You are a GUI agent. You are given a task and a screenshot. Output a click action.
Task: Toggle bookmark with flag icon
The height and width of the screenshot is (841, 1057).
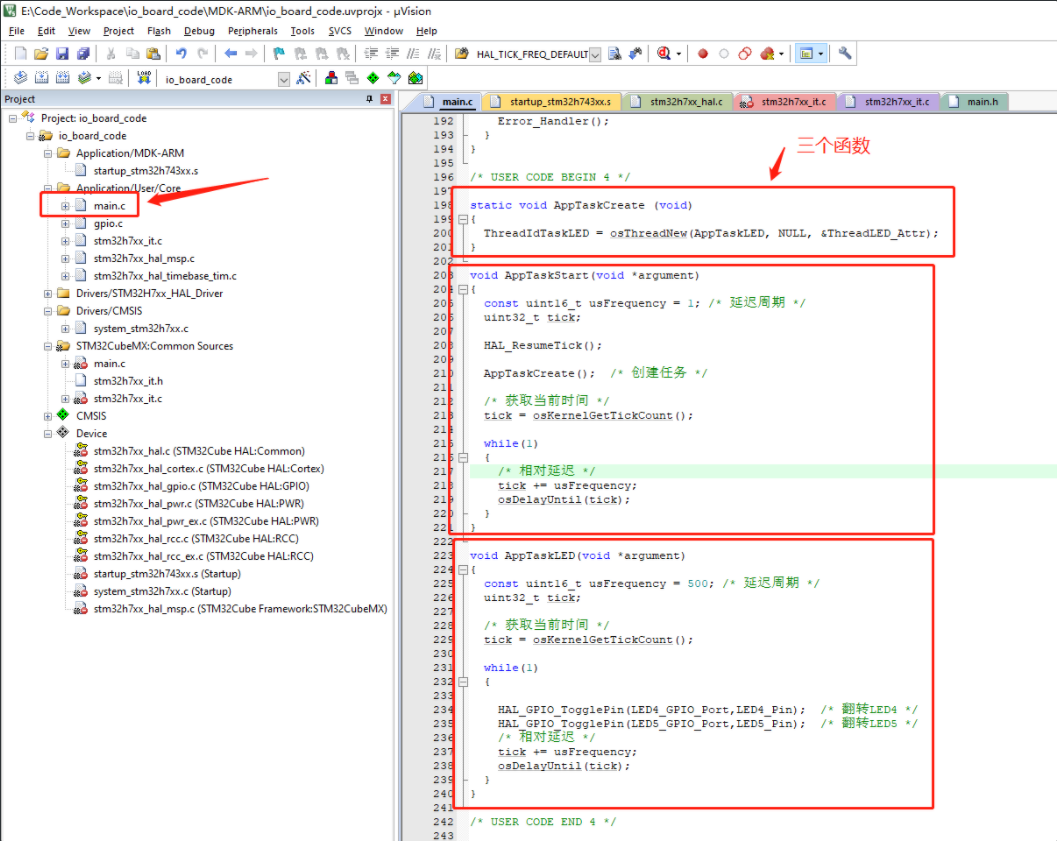coord(276,53)
